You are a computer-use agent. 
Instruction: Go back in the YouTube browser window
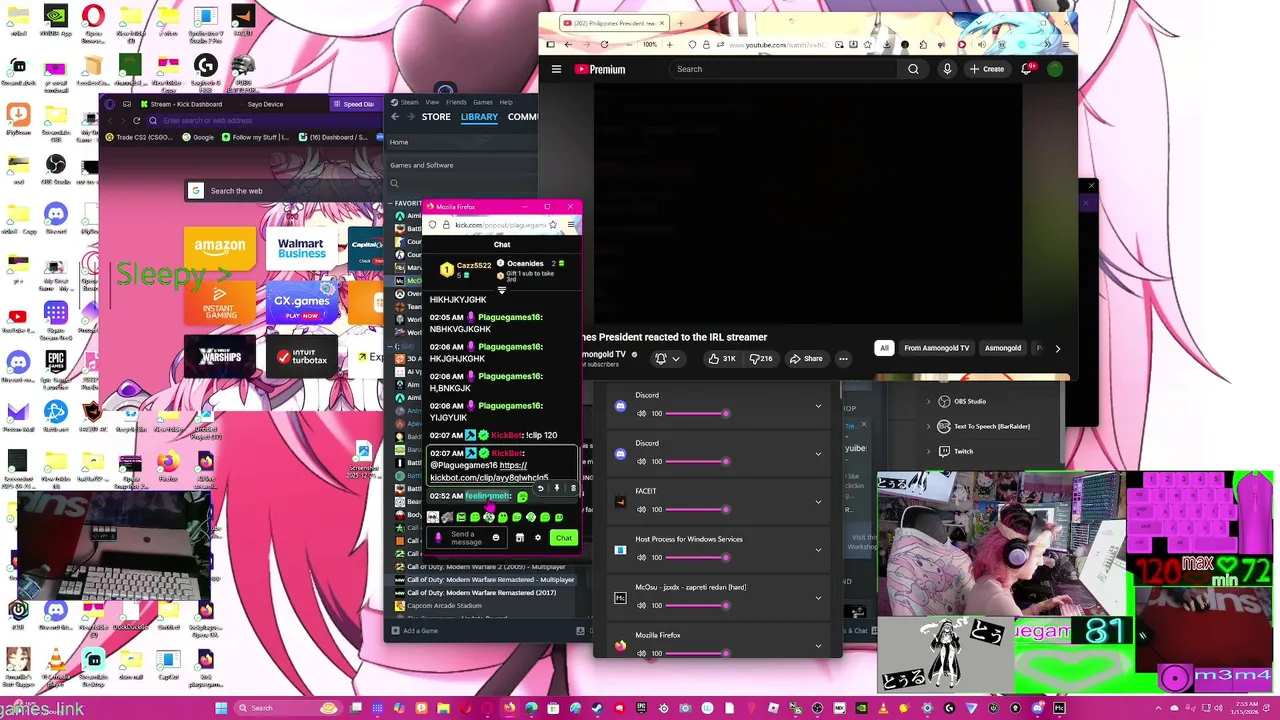[568, 44]
